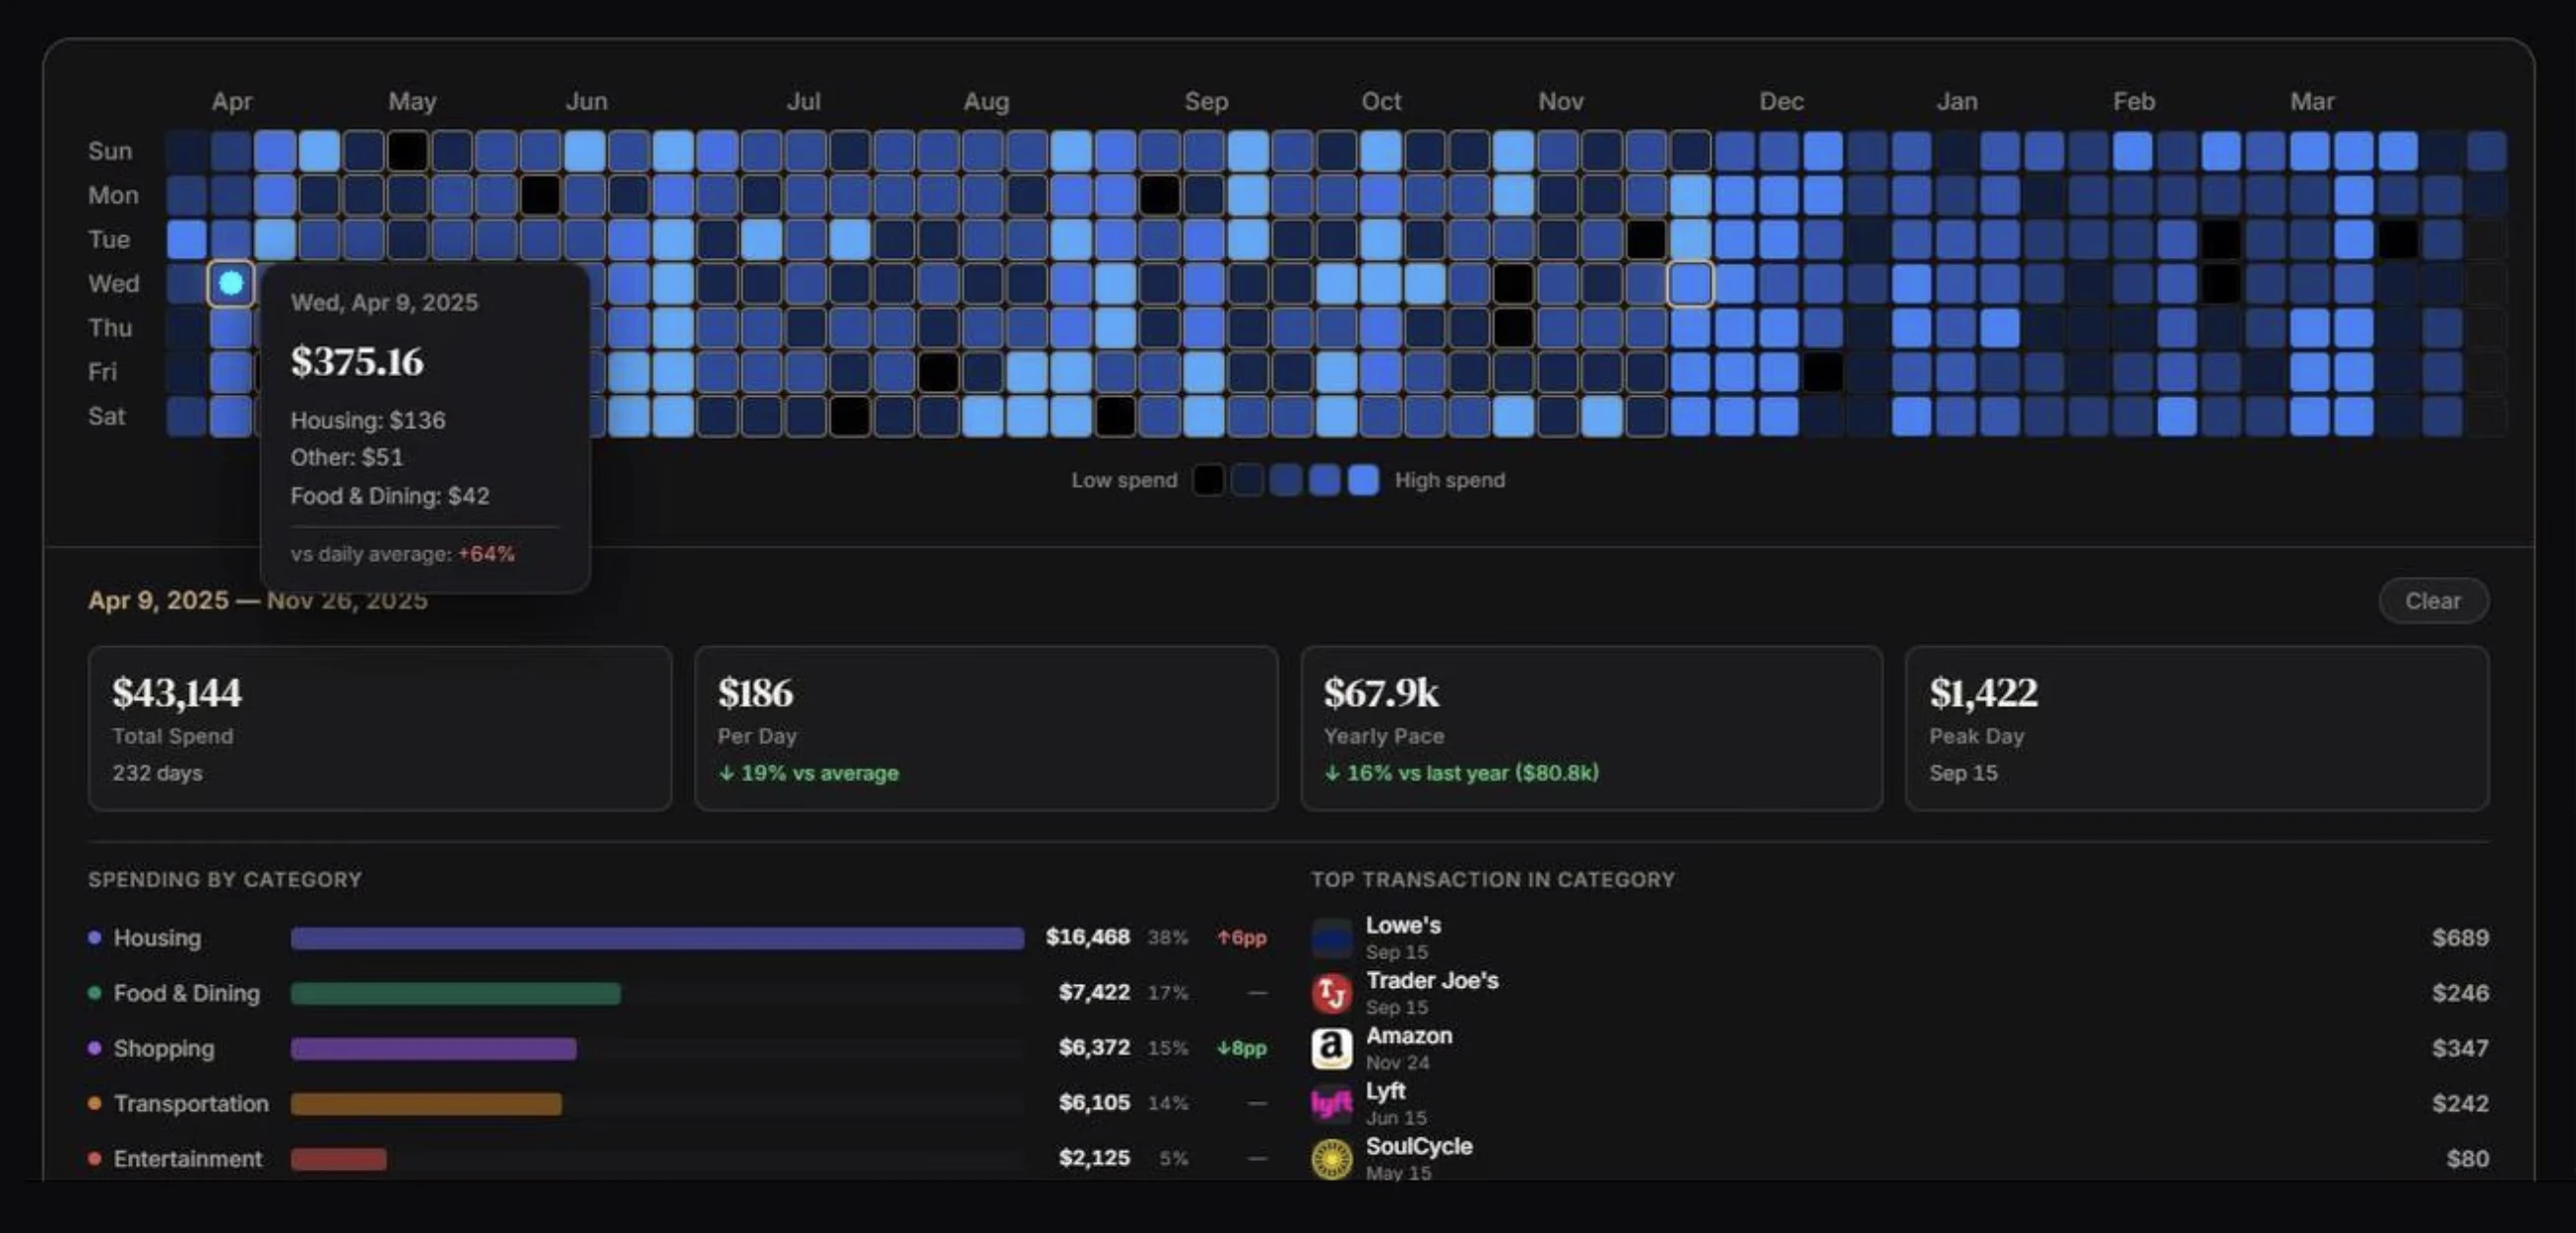Click the SoulCycle merchant logo
The image size is (2576, 1233).
[1332, 1159]
